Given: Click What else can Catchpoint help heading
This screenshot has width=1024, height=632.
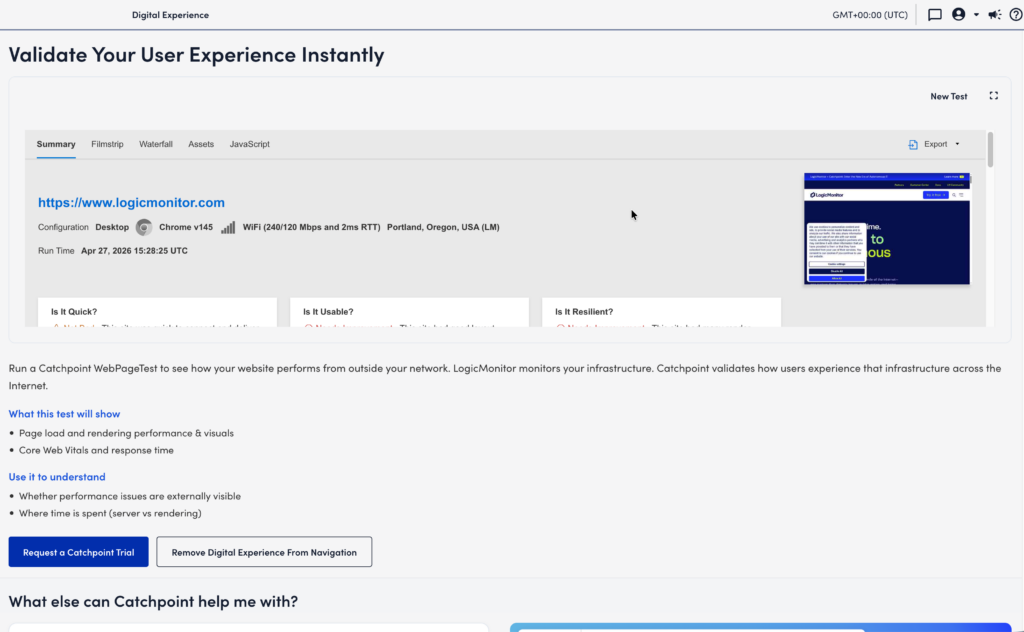Looking at the screenshot, I should [x=153, y=601].
